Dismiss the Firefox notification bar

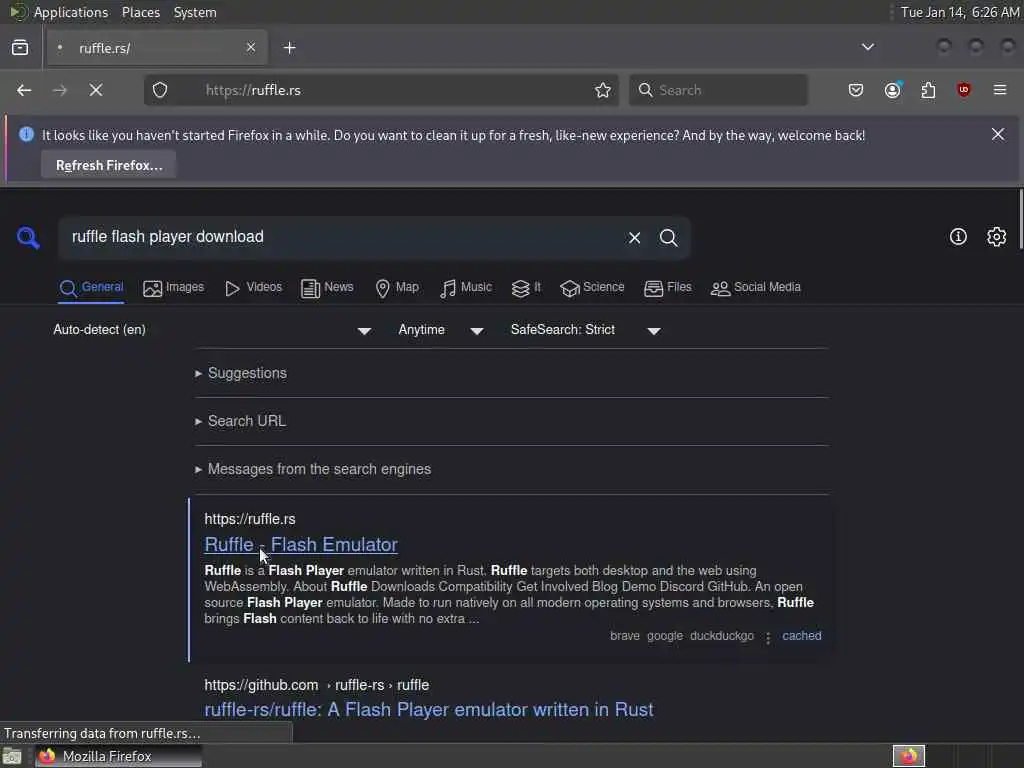[998, 134]
